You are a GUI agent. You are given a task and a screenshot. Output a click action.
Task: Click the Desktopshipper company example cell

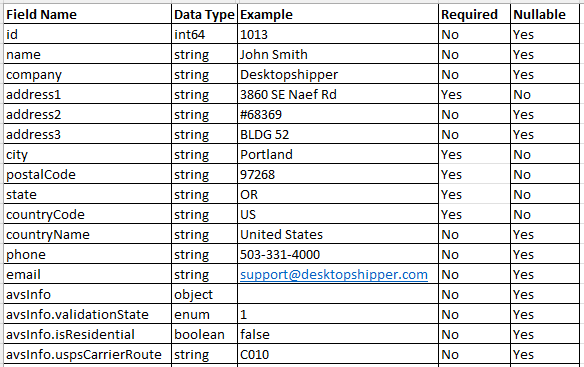pyautogui.click(x=338, y=75)
